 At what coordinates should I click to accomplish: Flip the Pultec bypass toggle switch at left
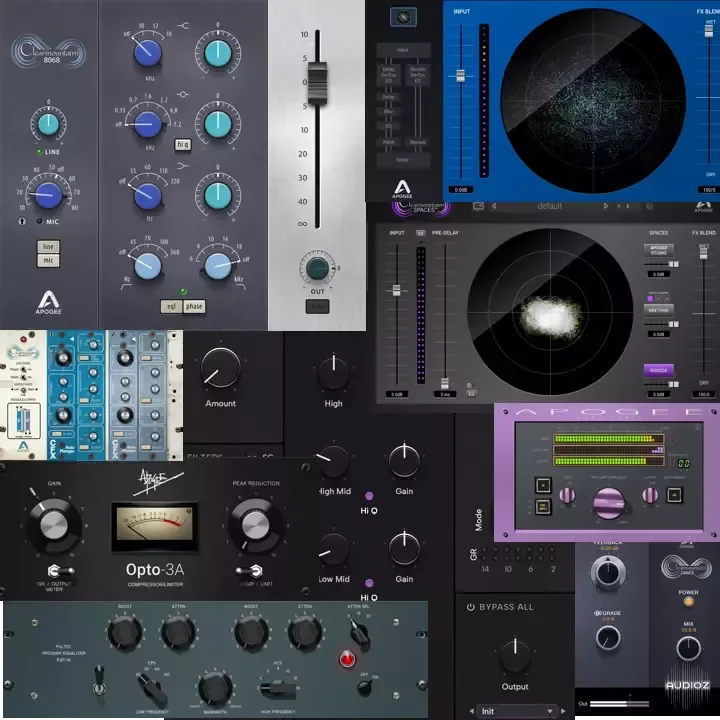coord(99,681)
